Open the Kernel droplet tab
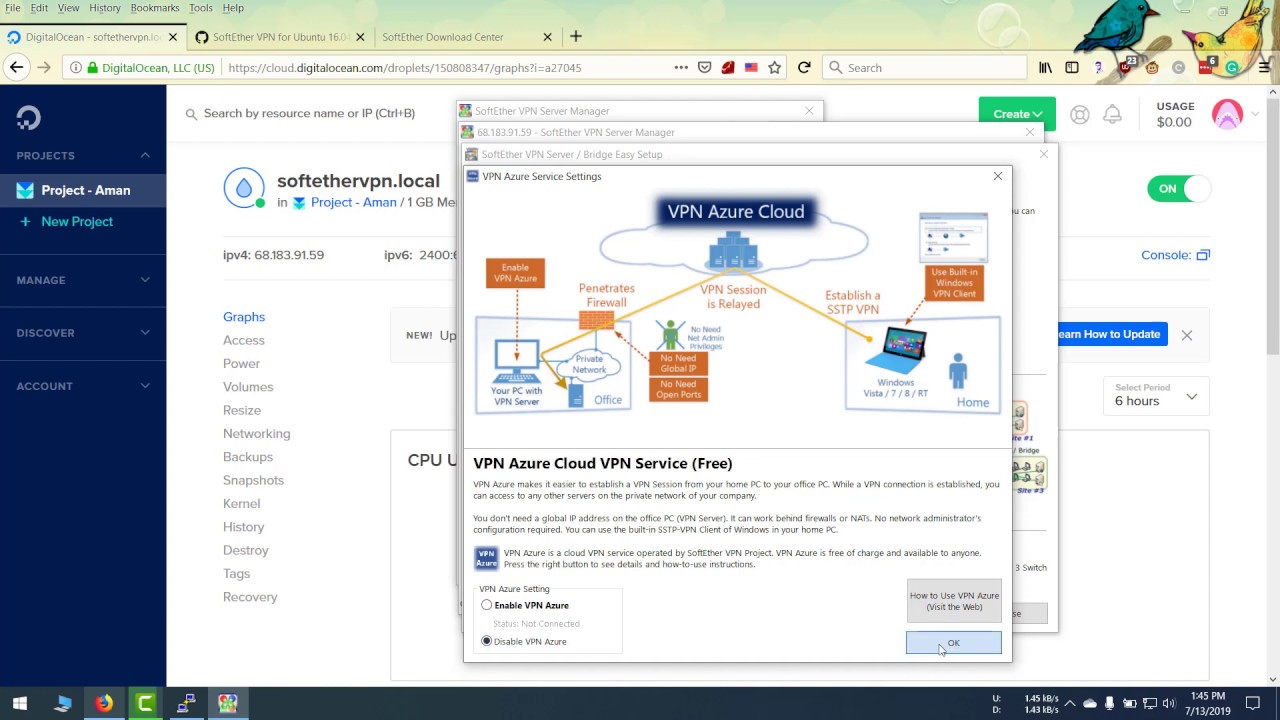1280x720 pixels. (241, 504)
